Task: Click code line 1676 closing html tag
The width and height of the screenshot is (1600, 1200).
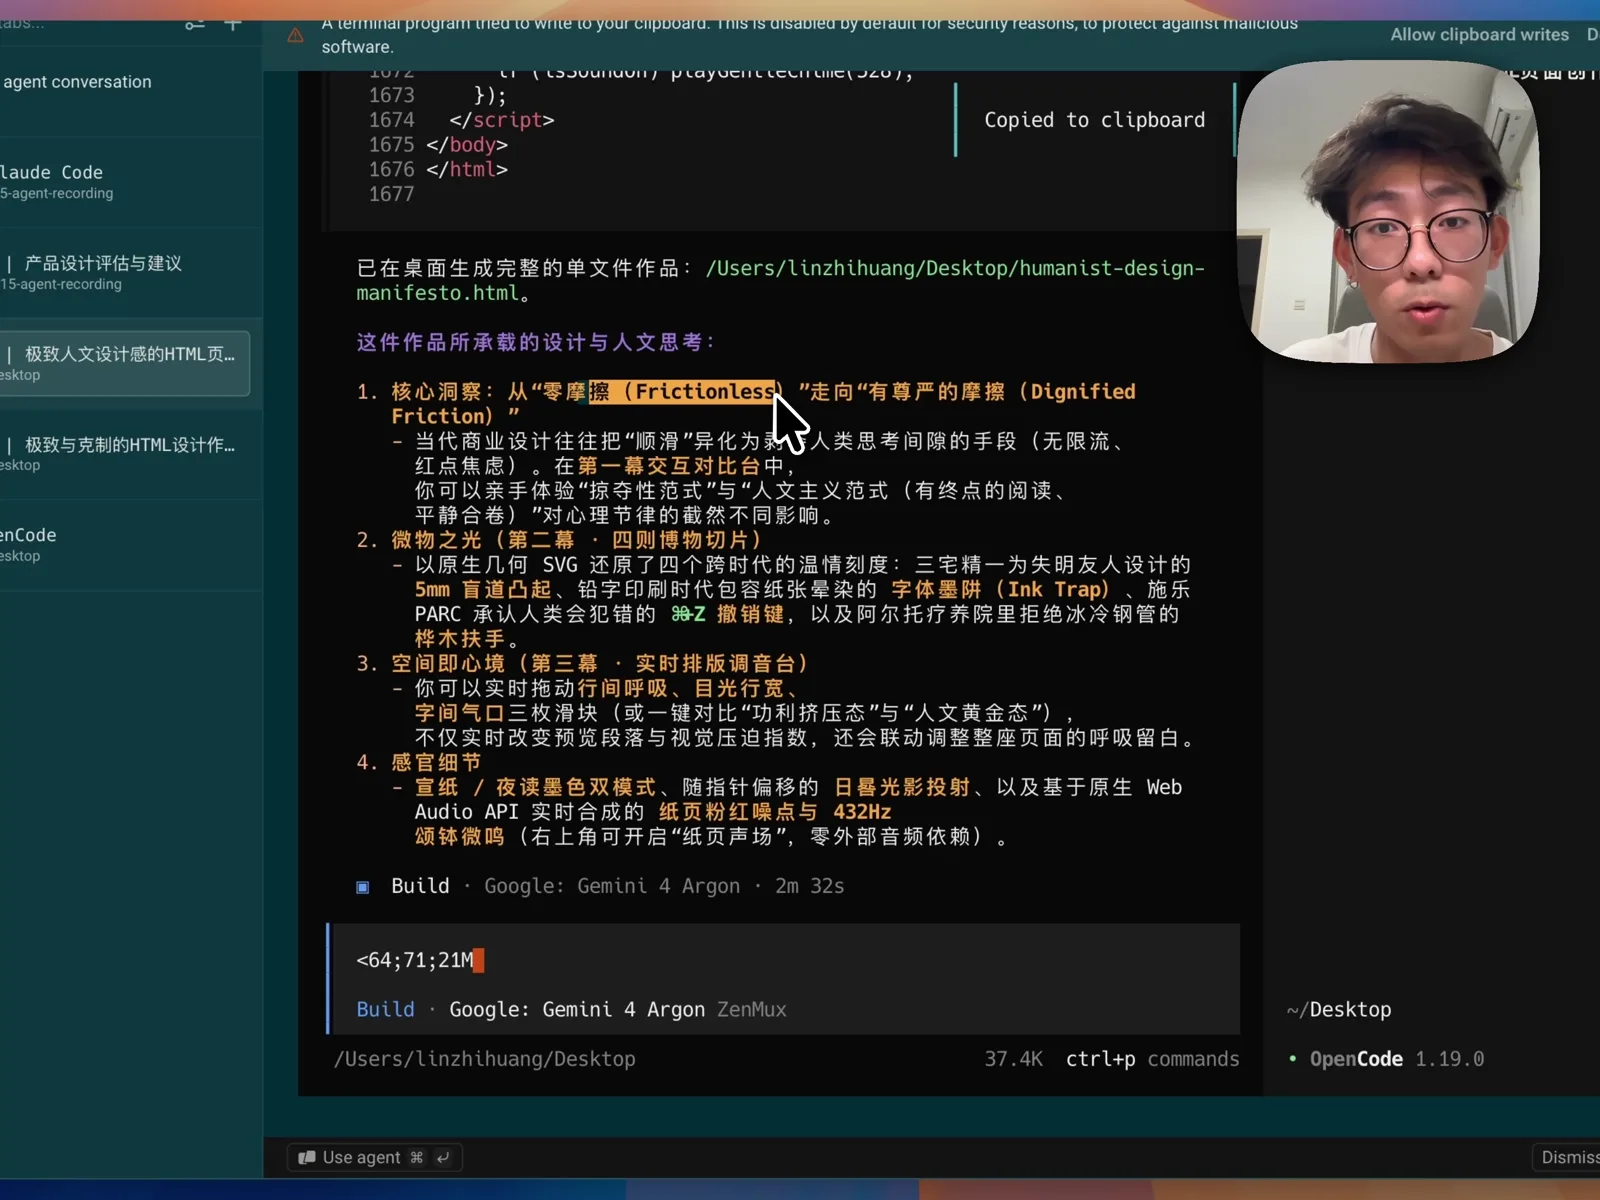Action: pos(467,170)
